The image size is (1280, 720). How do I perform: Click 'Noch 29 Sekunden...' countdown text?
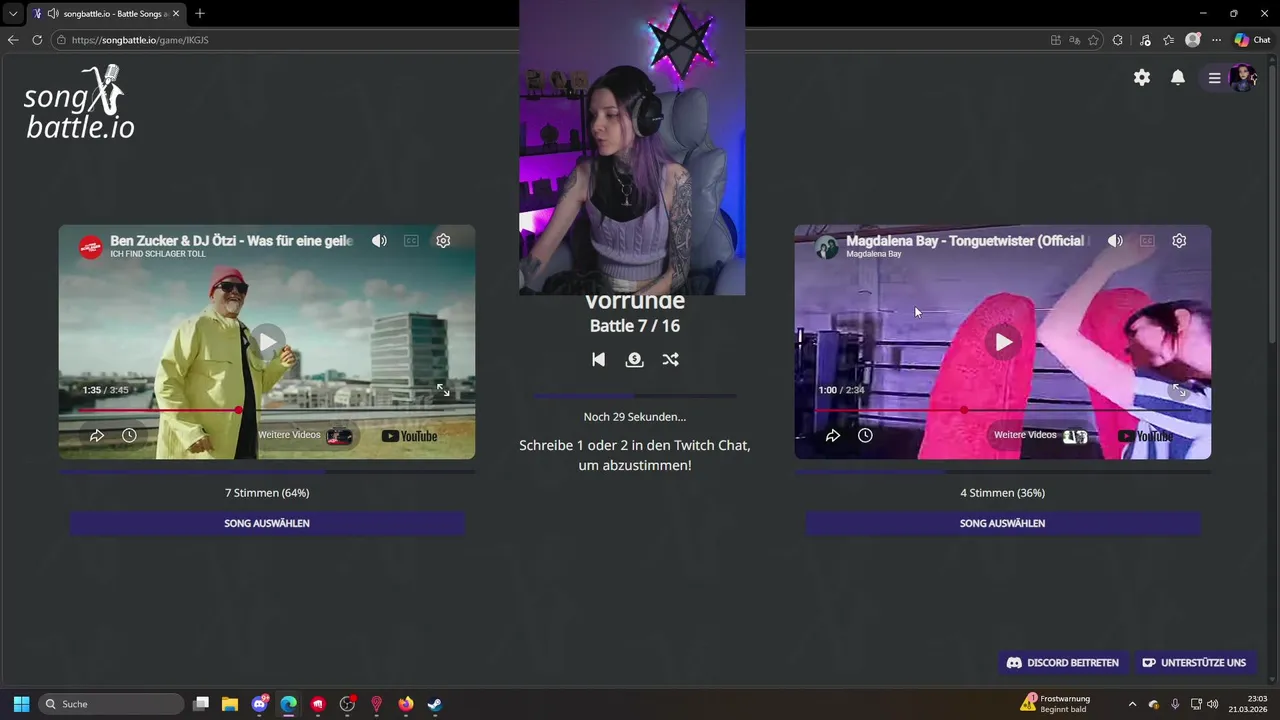tap(635, 417)
